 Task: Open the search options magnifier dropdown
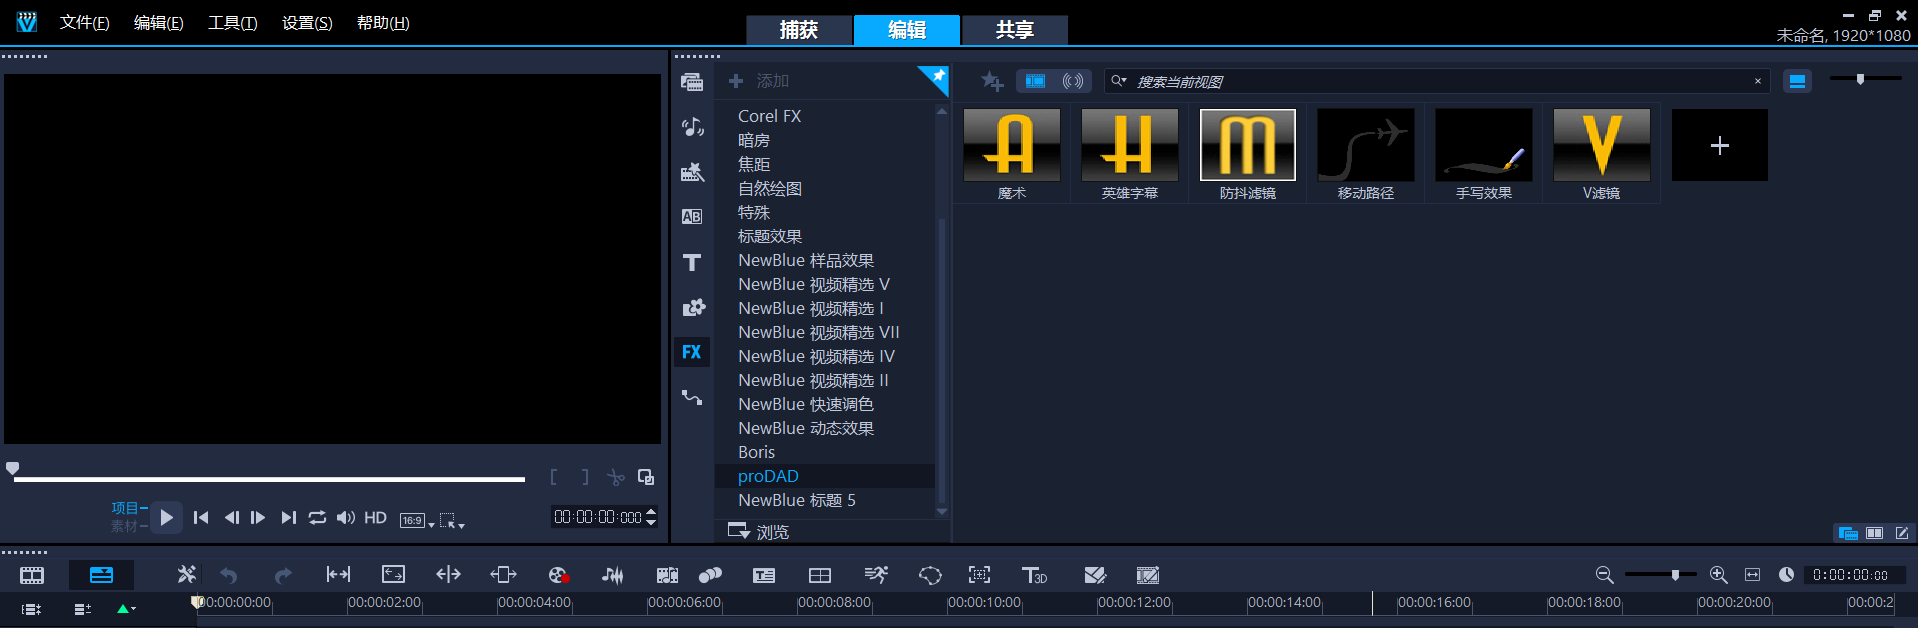coord(1119,81)
